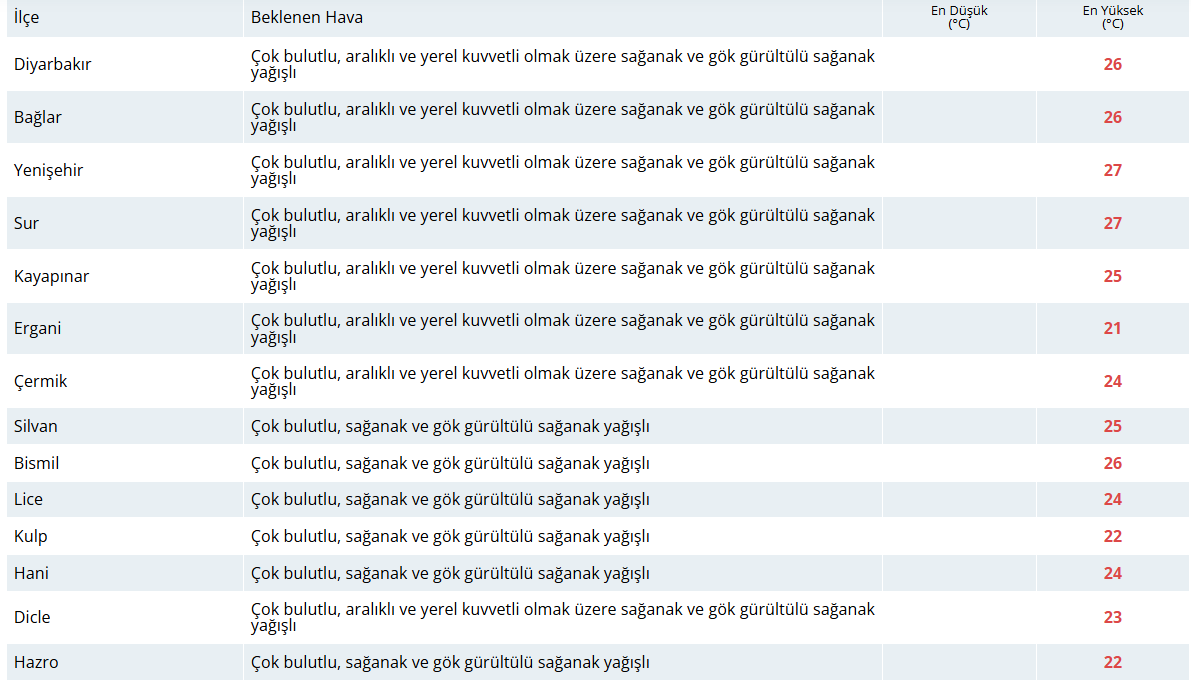The image size is (1191, 682).
Task: Click Hani's high temperature 24
Action: click(1113, 573)
